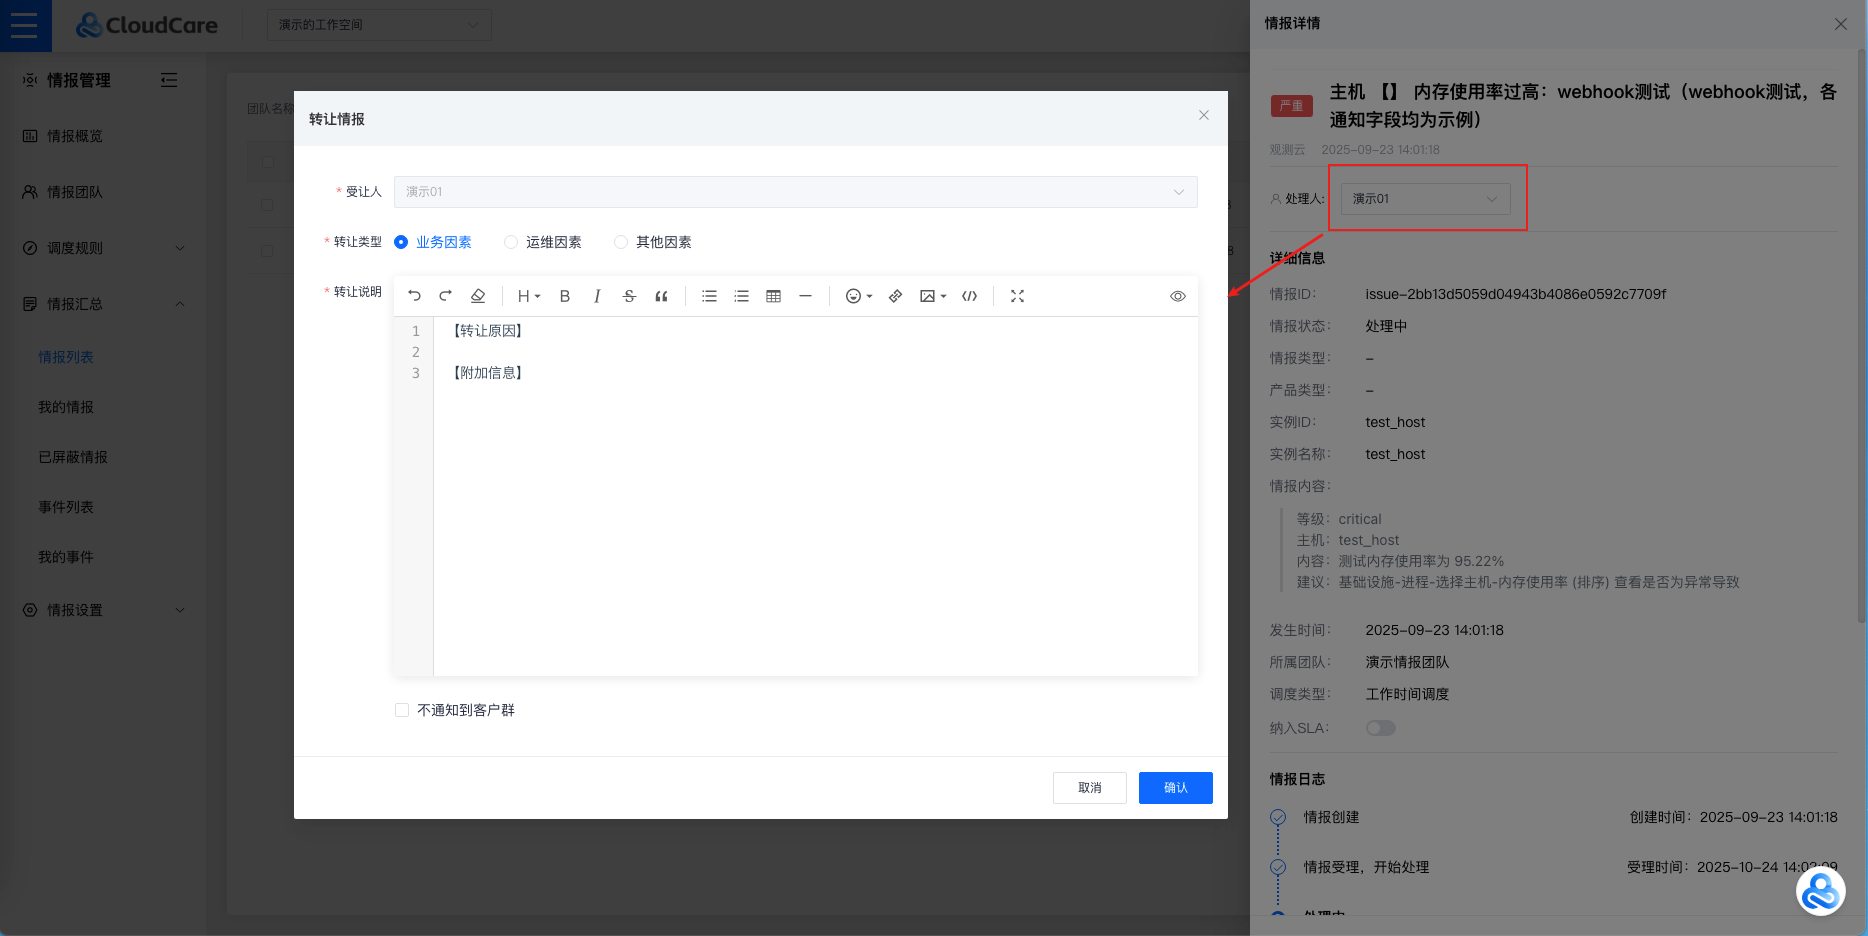
Task: Check the 不通知到客户群 checkbox
Action: pyautogui.click(x=402, y=710)
